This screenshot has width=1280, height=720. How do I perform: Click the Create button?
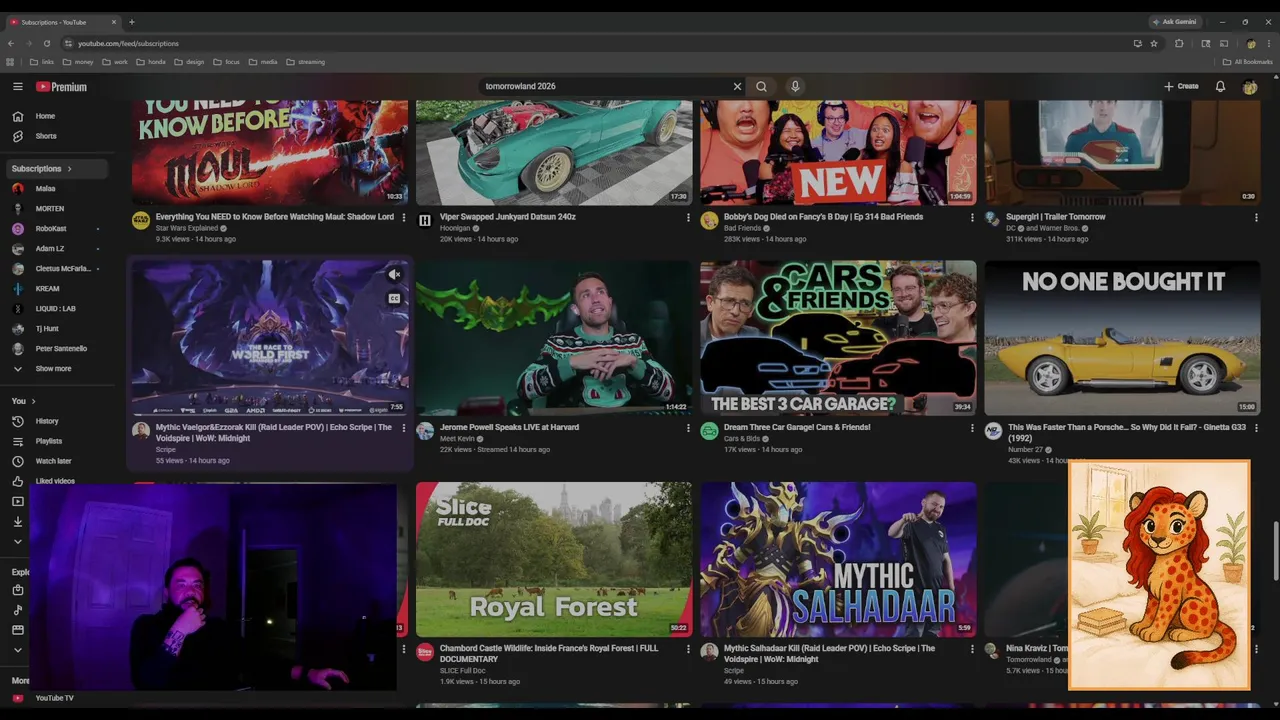[x=1181, y=87]
